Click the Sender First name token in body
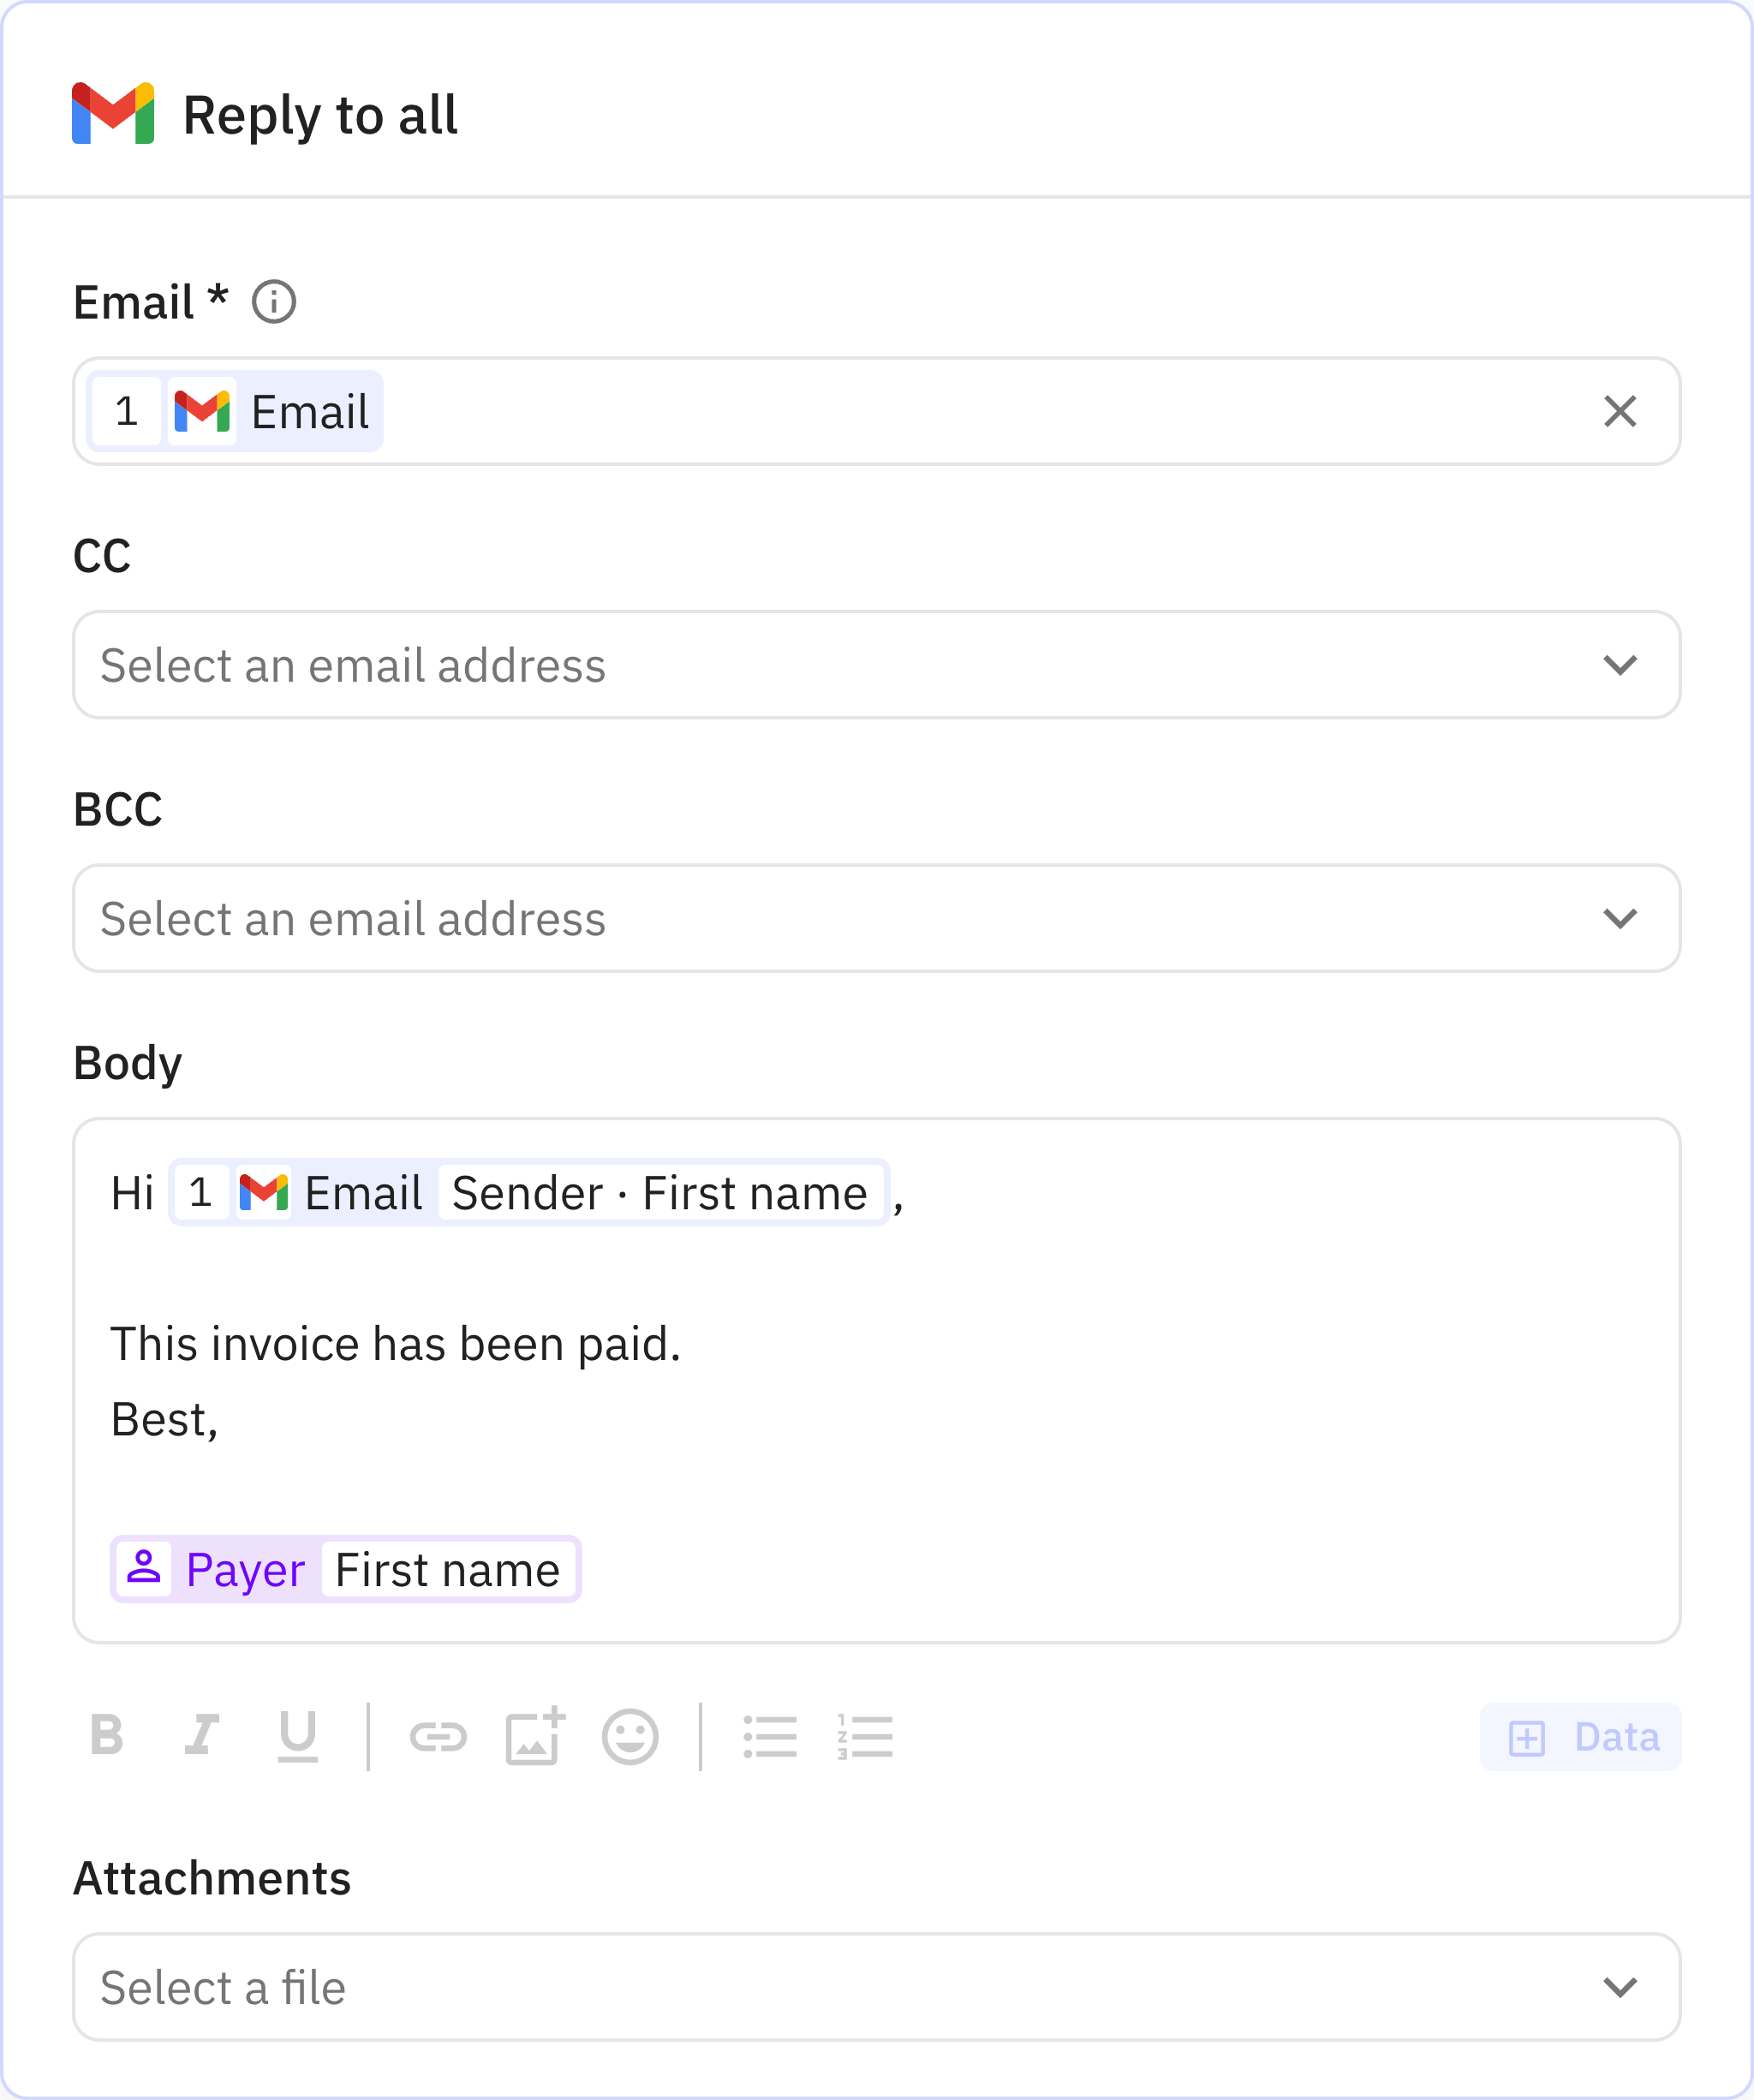This screenshot has height=2100, width=1754. point(660,1192)
